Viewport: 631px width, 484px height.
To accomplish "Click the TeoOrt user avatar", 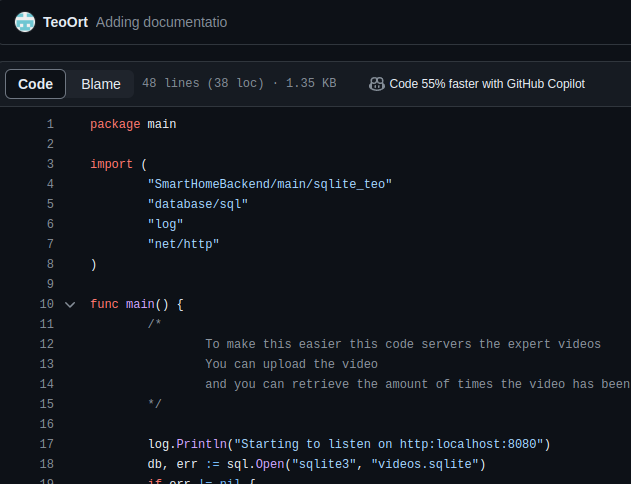I will 25,22.
